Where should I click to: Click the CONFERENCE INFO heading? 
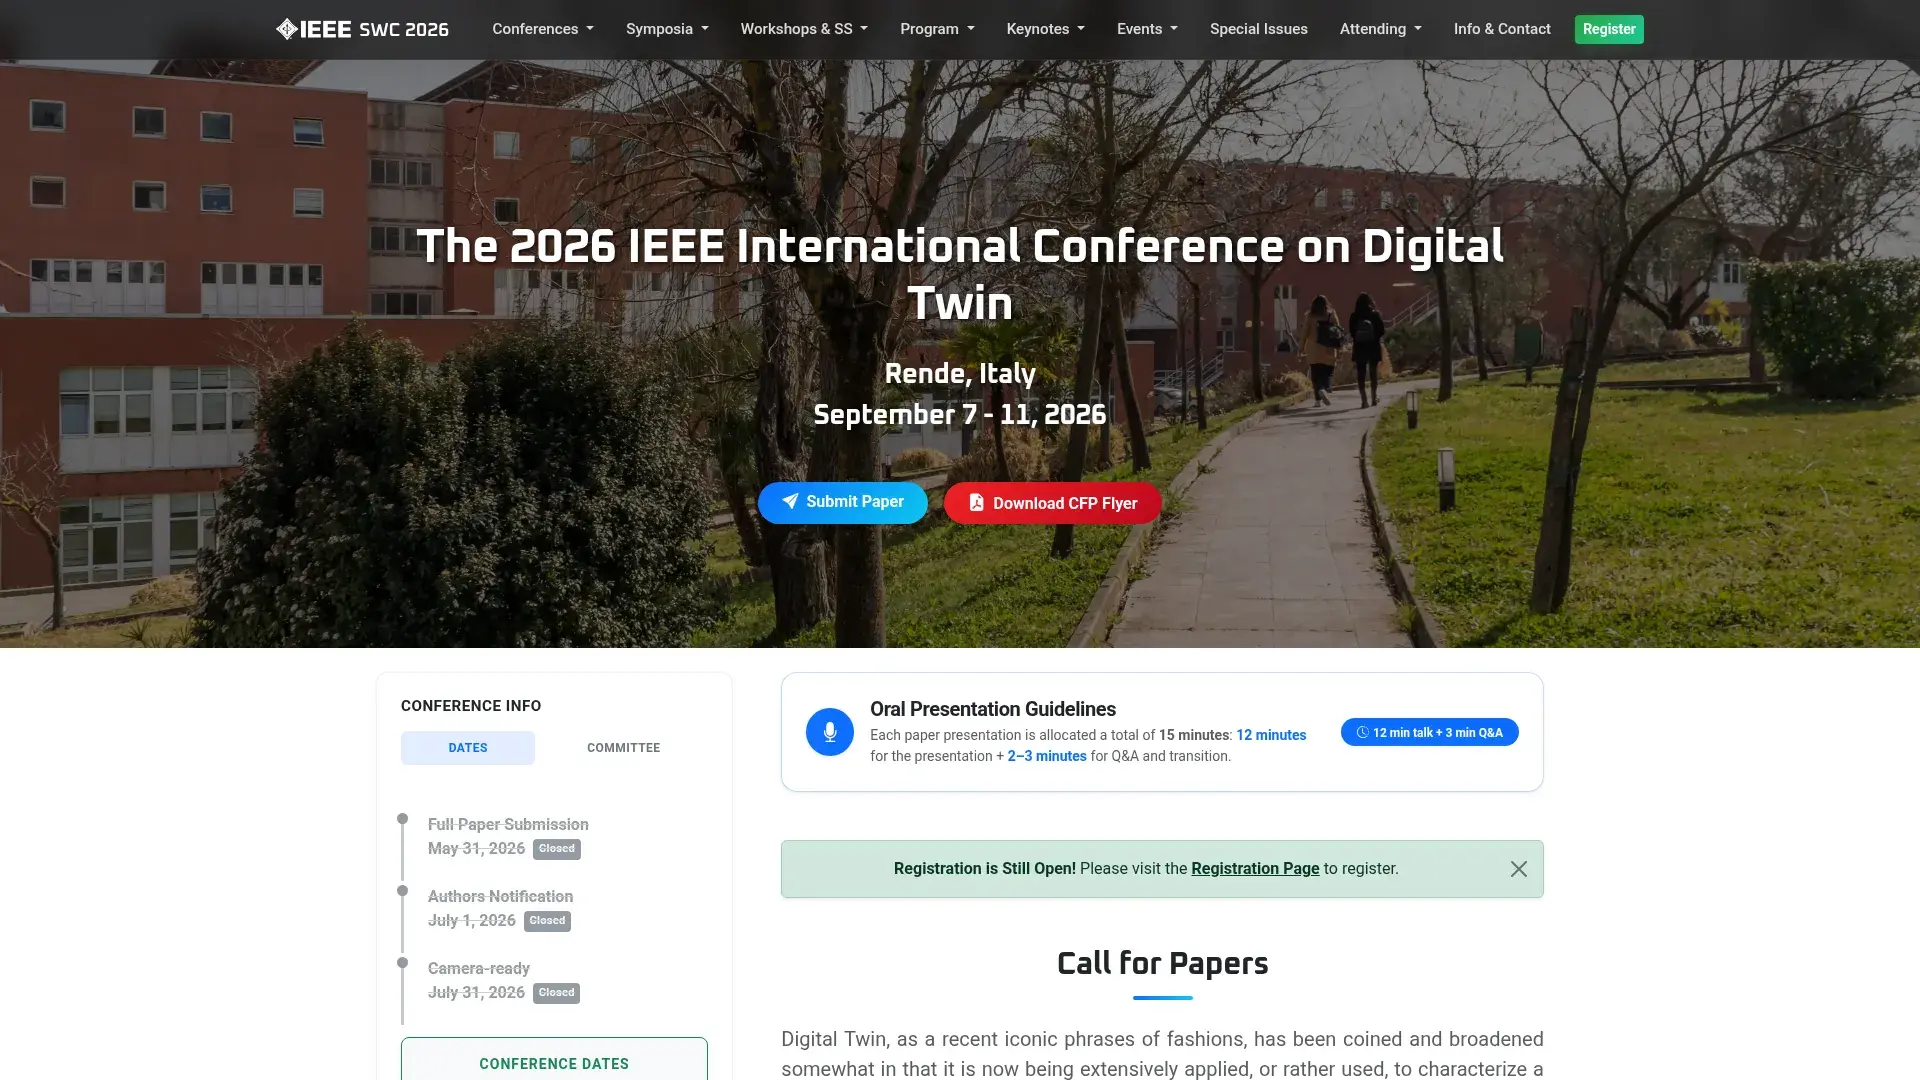[x=471, y=706]
